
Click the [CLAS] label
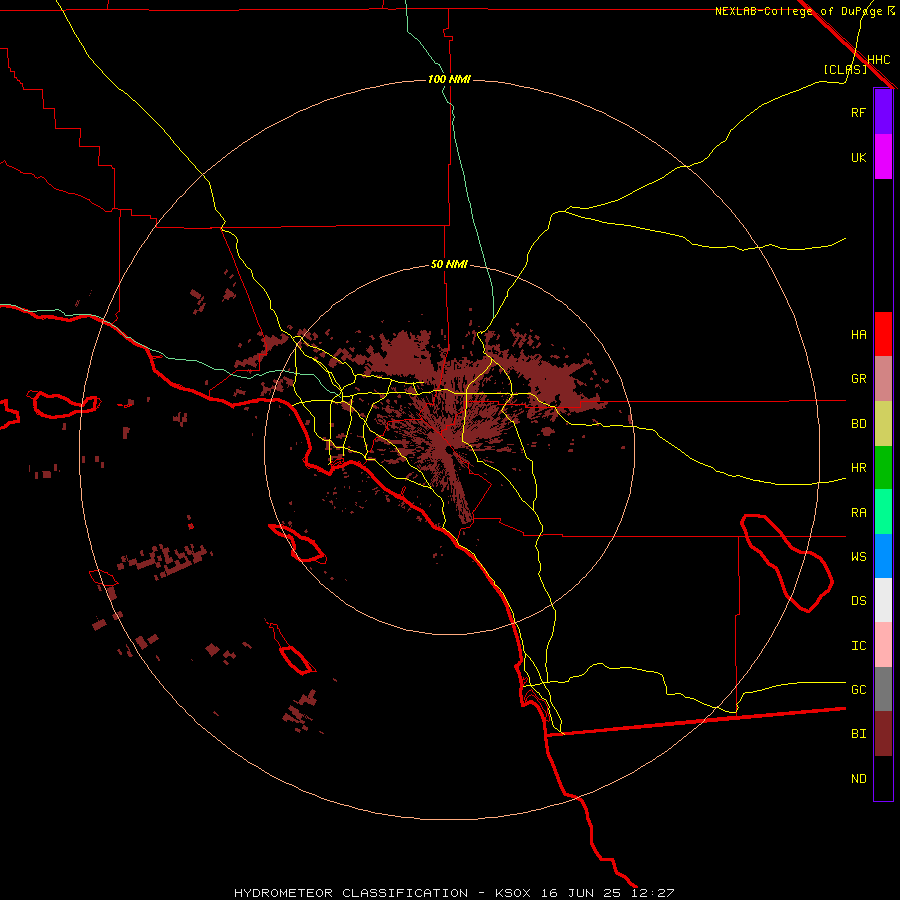845,69
